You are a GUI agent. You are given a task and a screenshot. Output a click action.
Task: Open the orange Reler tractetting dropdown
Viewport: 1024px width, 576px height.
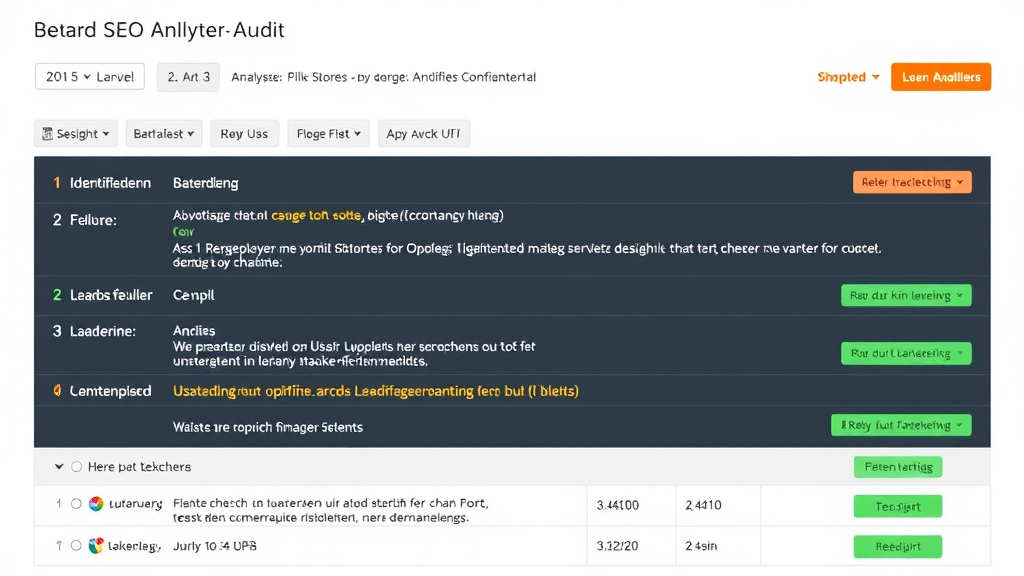(911, 182)
